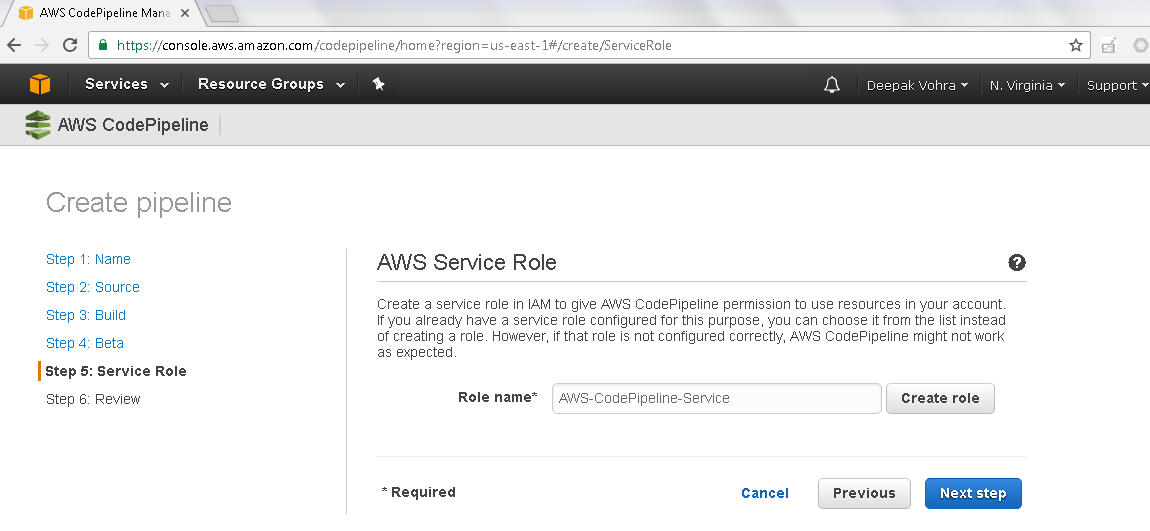Screen dimensions: 1150x531
Task: Go to Step 3: Build
Action: (86, 315)
